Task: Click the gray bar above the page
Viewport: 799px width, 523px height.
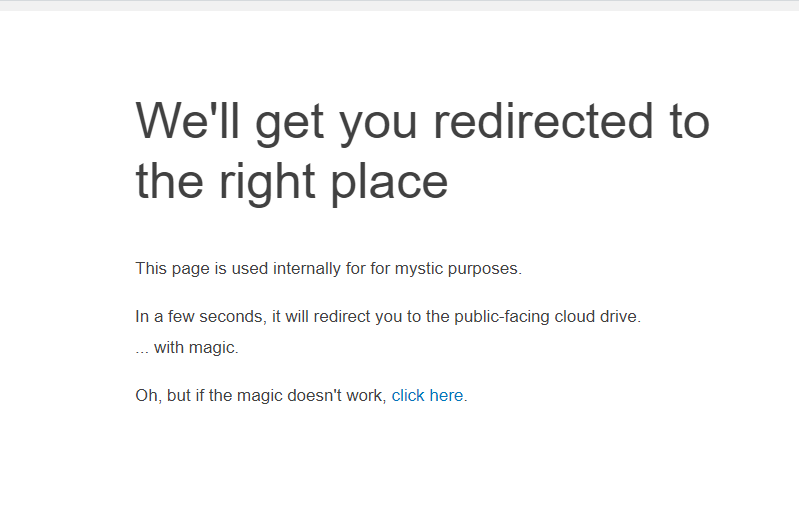Action: pos(400,6)
